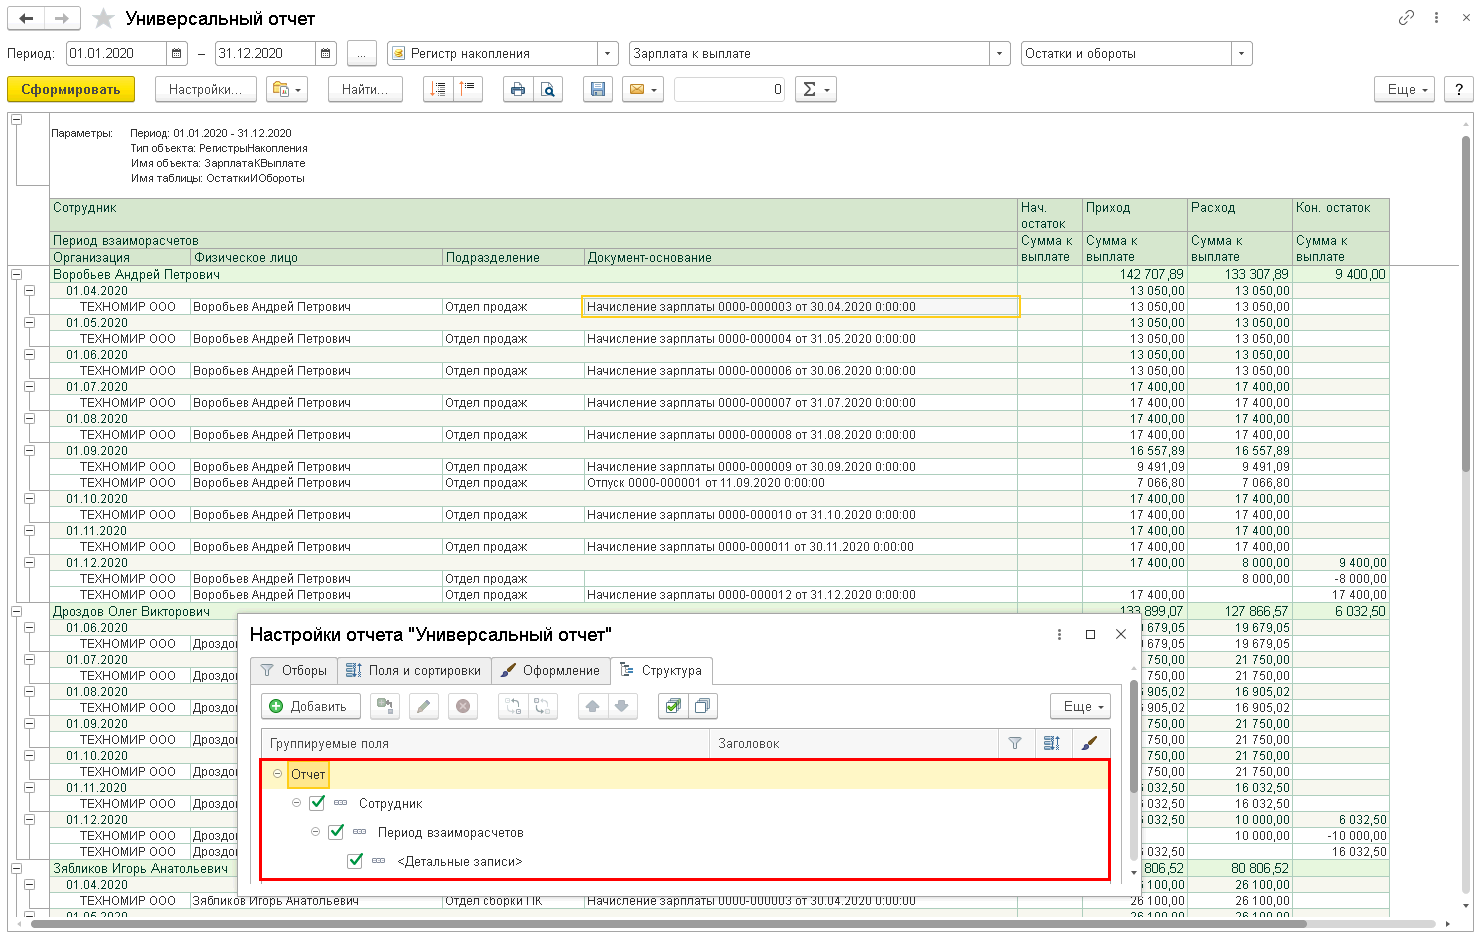Image resolution: width=1483 pixels, height=940 pixels.
Task: Switch to the Отборы tab
Action: [x=294, y=670]
